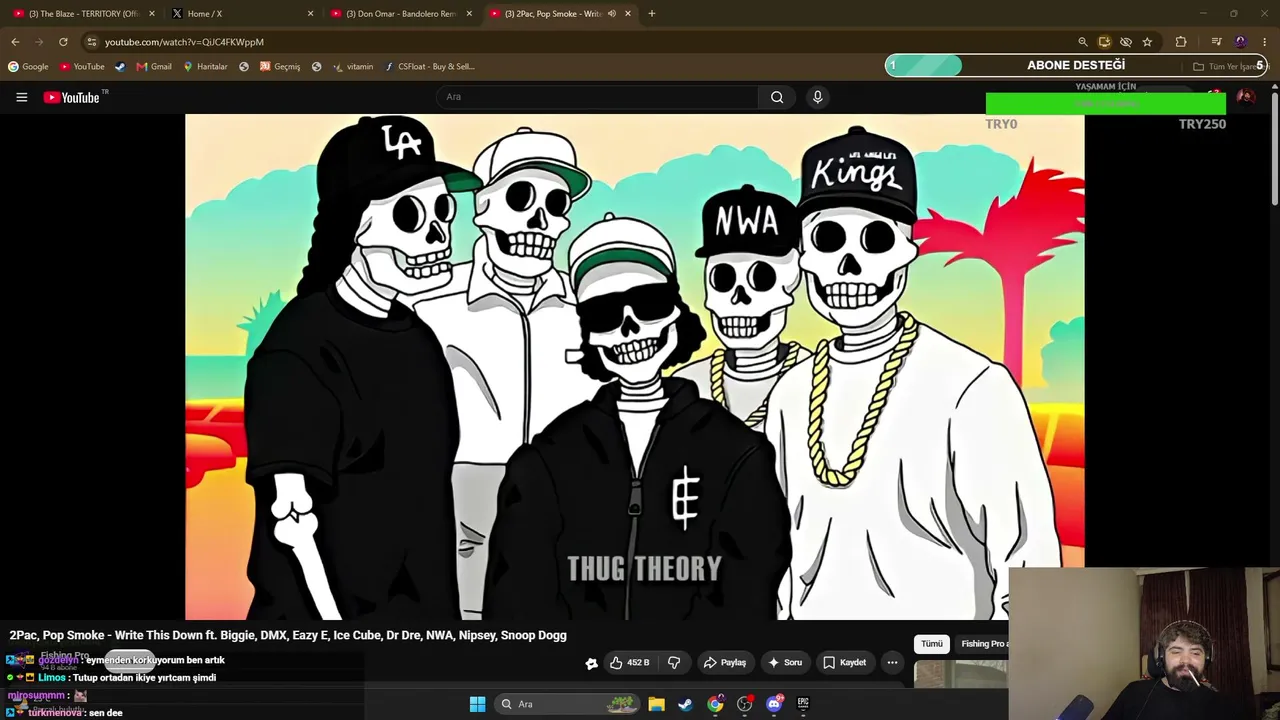Go to YouTube home via the logo
This screenshot has height=720, width=1280.
(x=72, y=97)
